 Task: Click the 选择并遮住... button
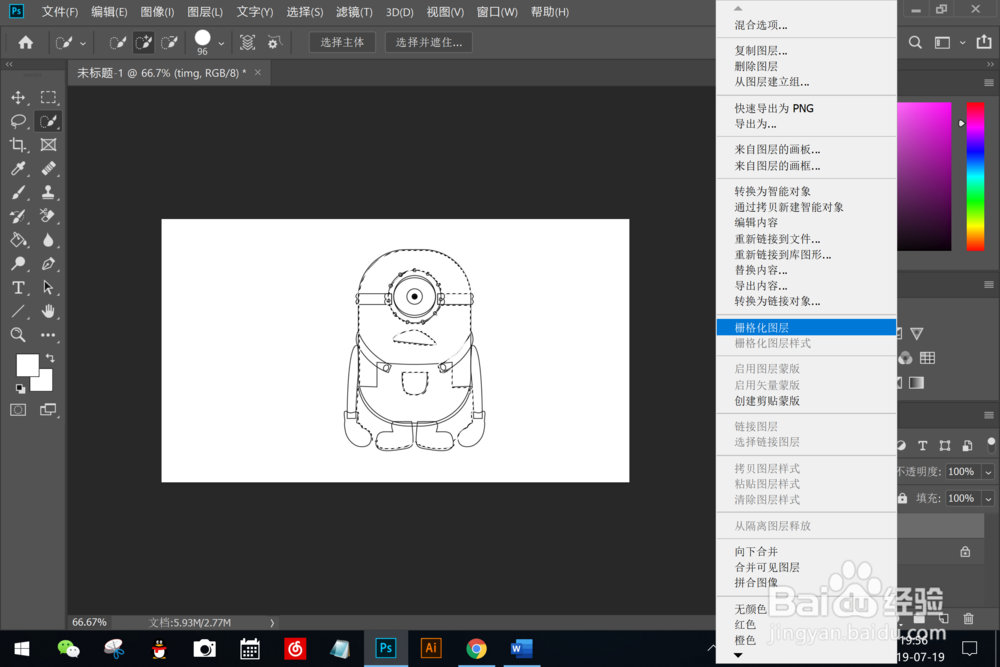coord(429,43)
